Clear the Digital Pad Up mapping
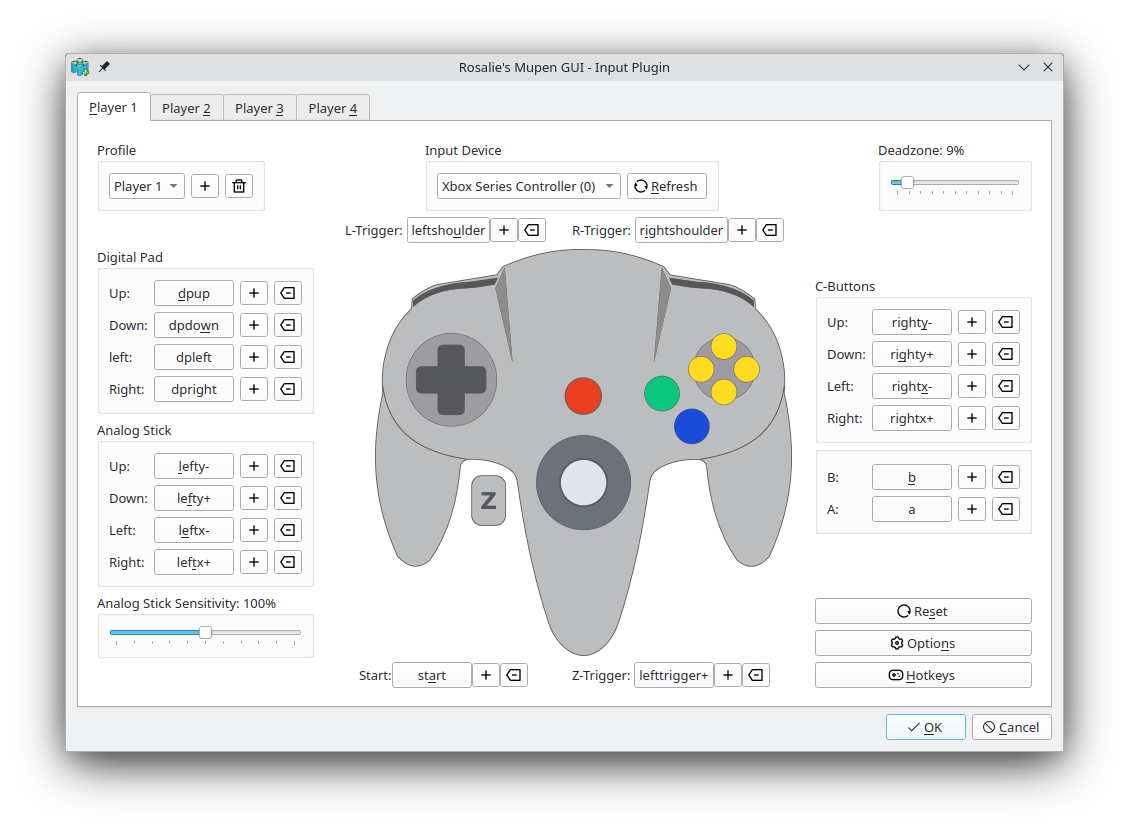 pos(288,293)
